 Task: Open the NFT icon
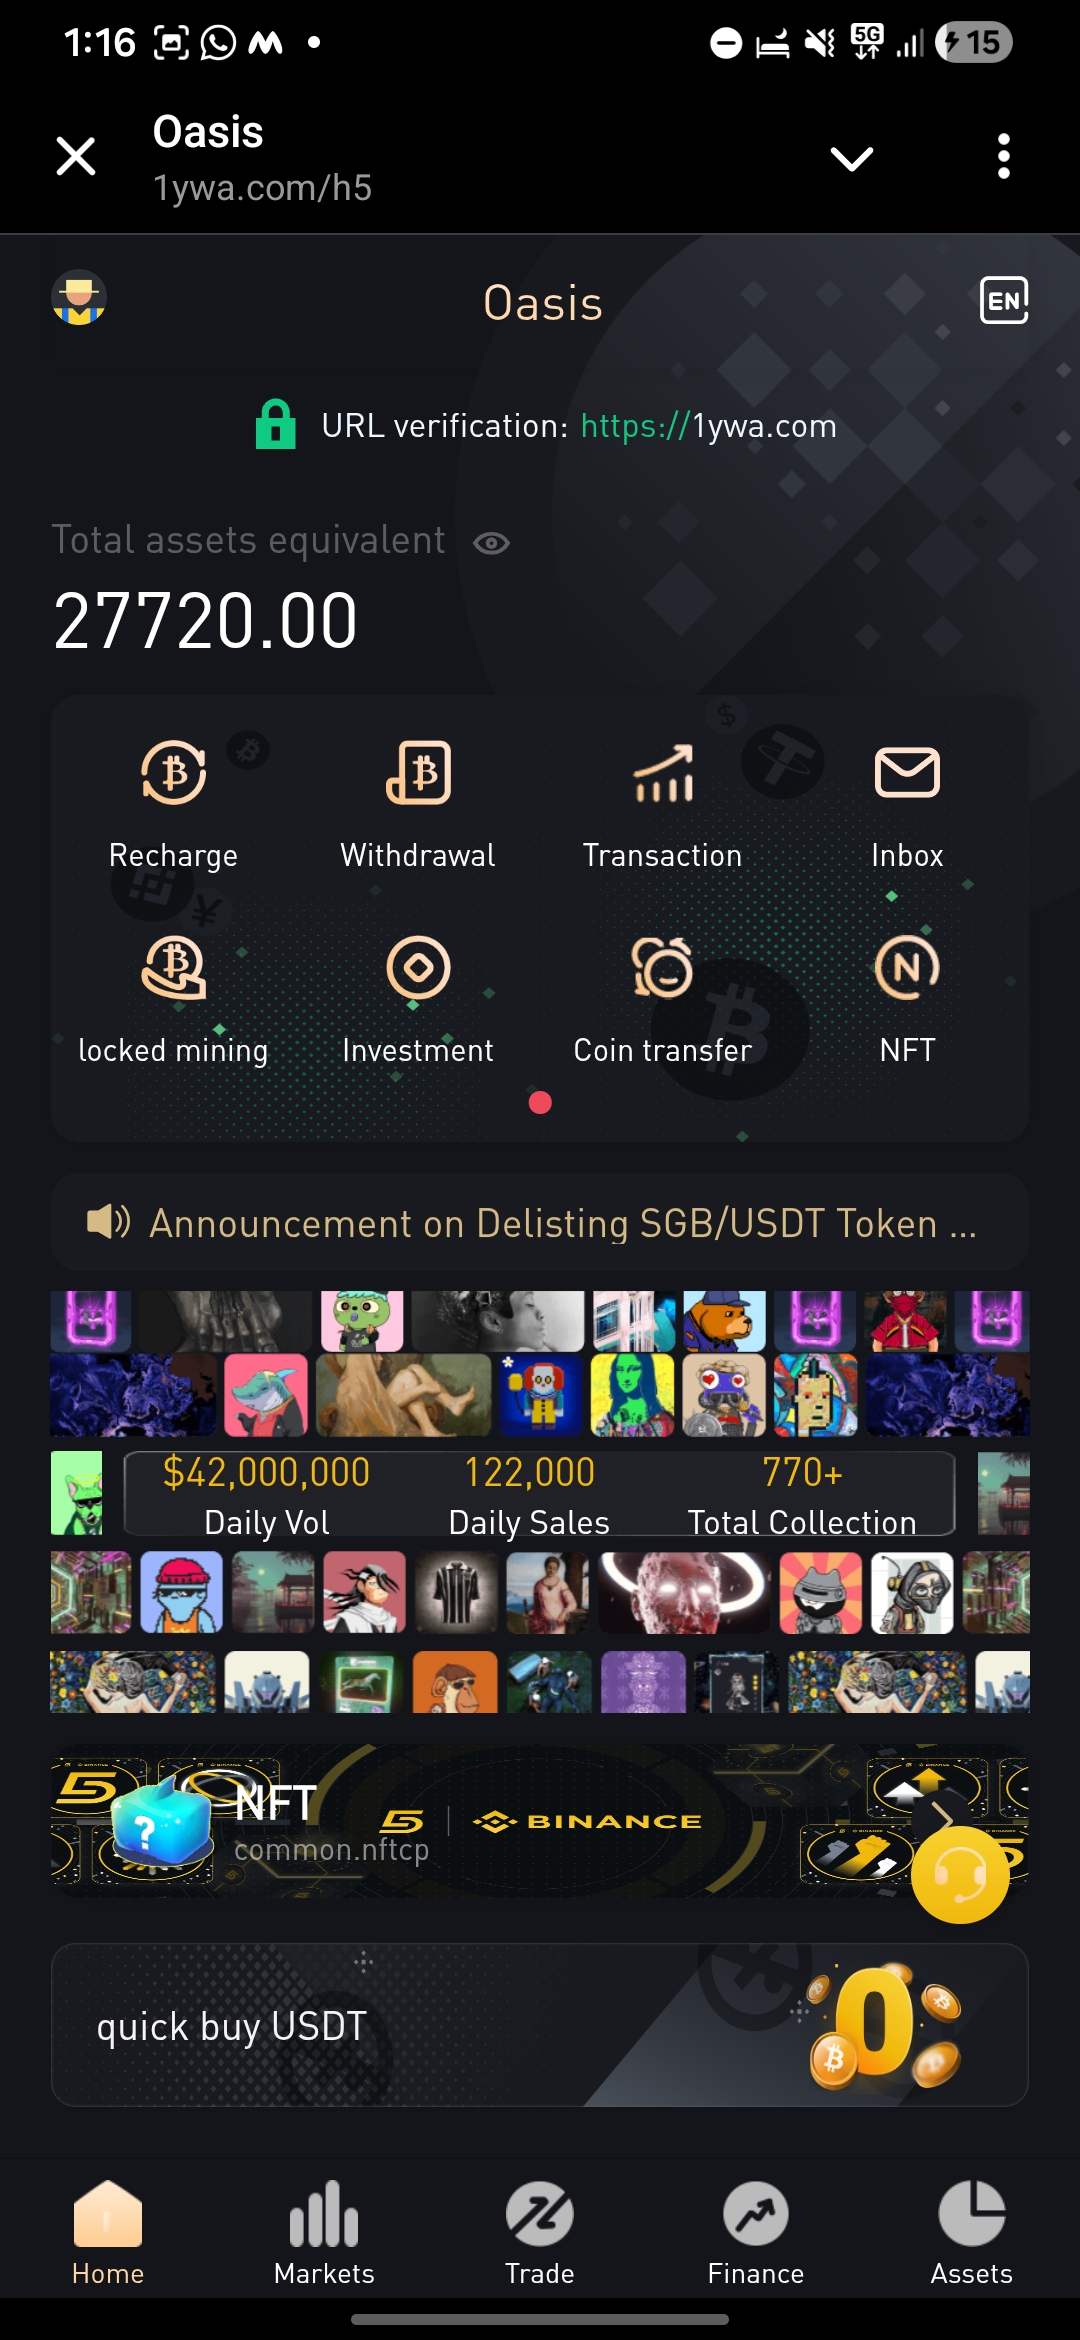(x=907, y=967)
